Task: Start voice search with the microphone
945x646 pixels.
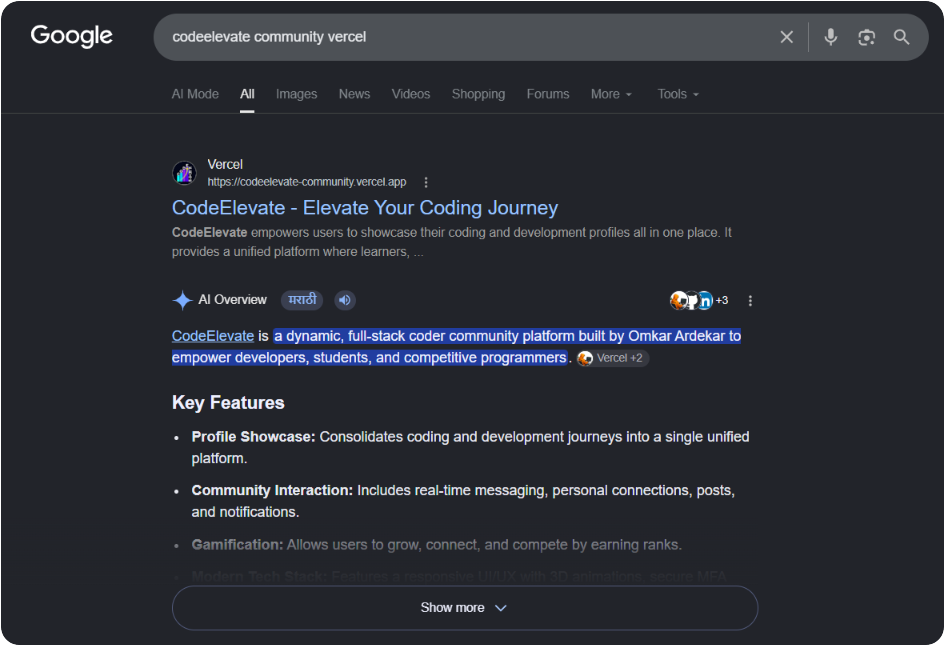Action: 830,37
